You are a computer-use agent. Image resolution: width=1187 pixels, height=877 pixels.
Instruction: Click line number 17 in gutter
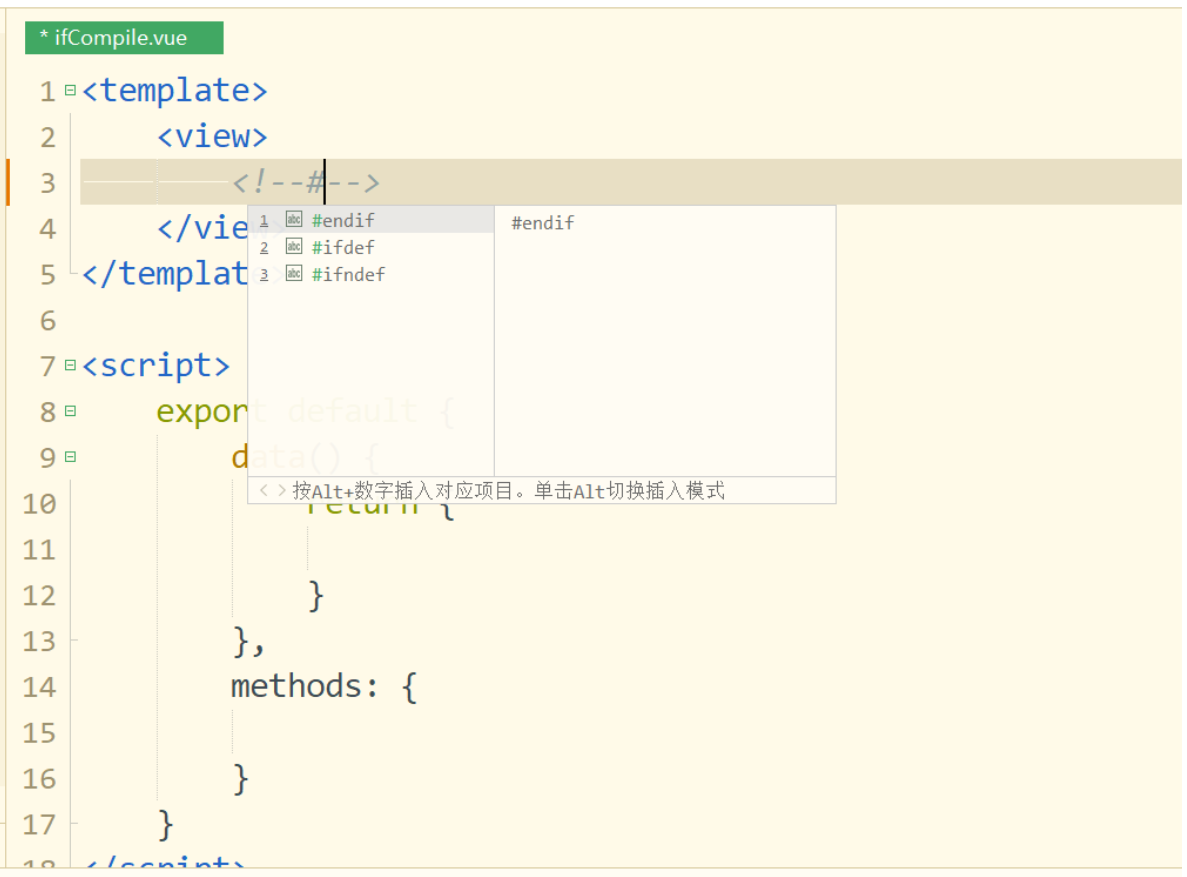(x=39, y=825)
